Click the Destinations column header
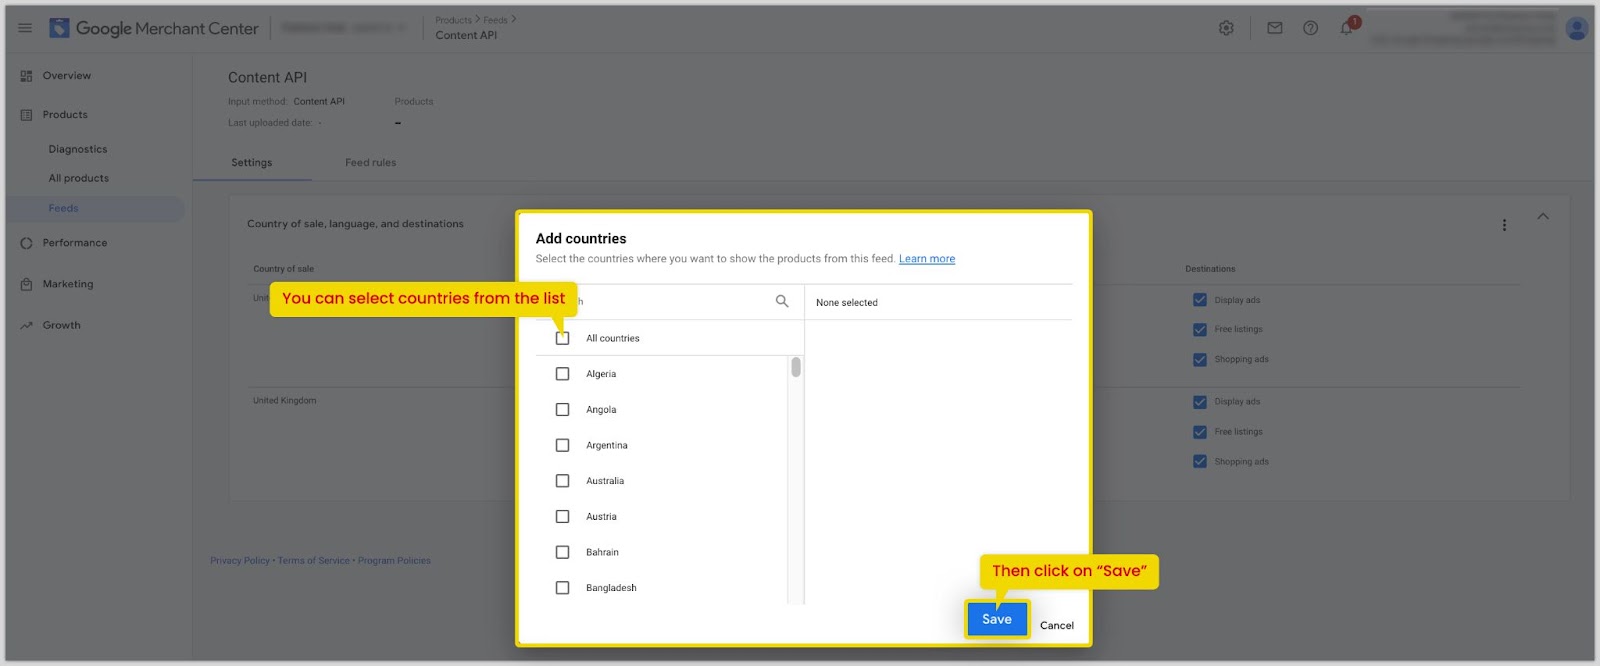The image size is (1600, 666). (1210, 269)
